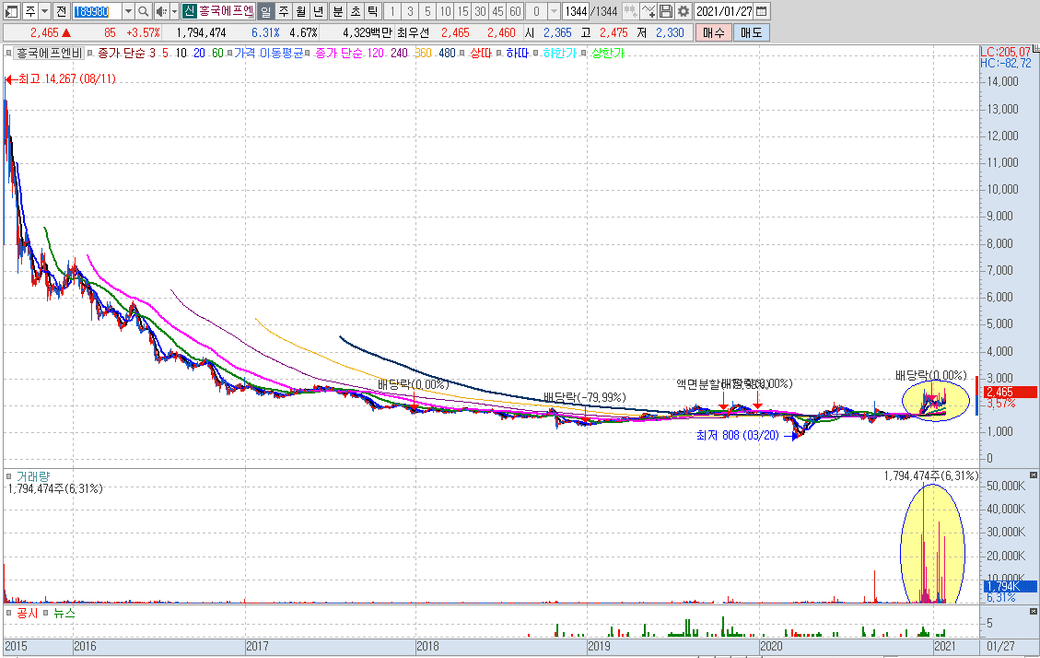Select the 분 minute chart period

pos(337,11)
